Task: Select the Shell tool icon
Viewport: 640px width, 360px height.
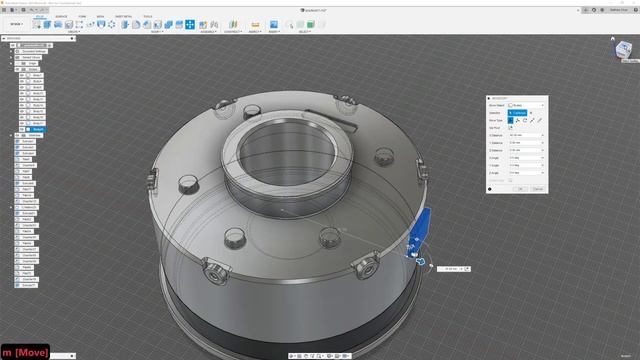Action: (158, 24)
